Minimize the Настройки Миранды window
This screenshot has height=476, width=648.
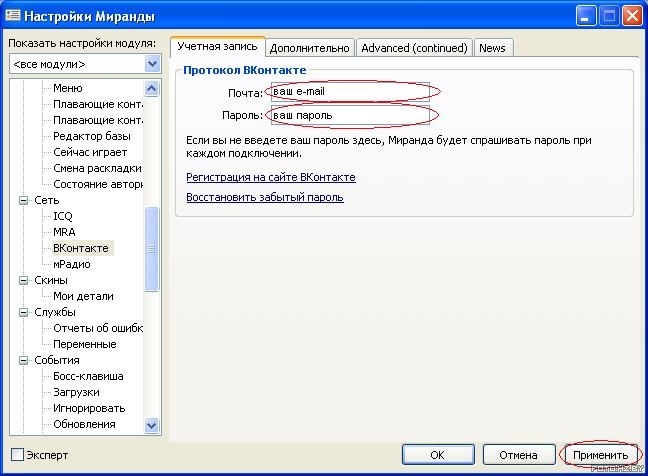point(586,16)
